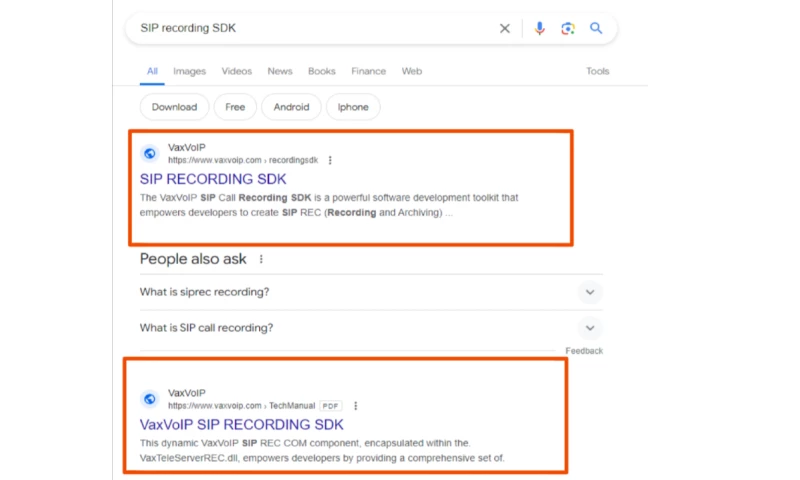Open the three-dot menu beside recordingsdk URL
Viewport: 800px width, 480px height.
point(330,160)
